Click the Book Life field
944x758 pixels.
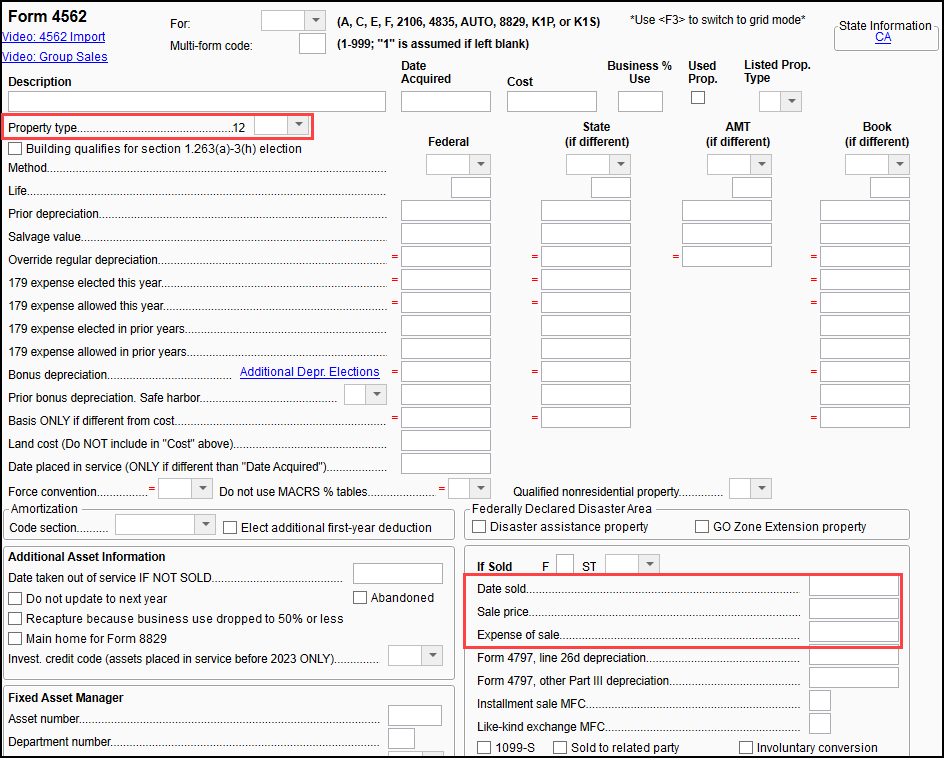point(890,188)
